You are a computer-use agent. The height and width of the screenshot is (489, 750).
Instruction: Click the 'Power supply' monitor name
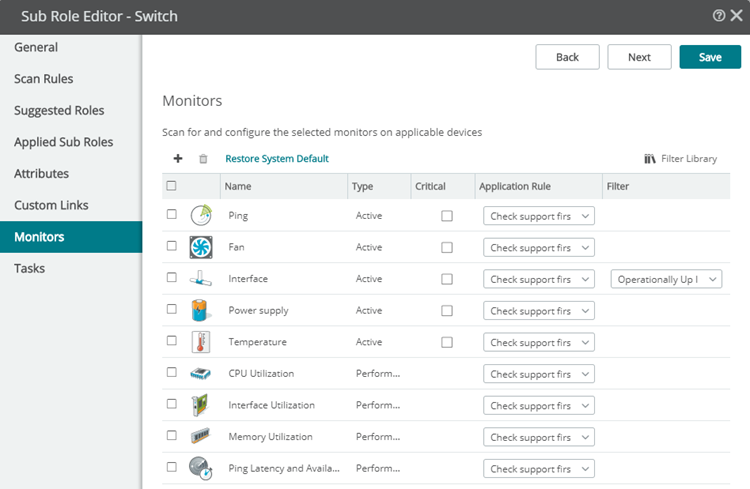click(258, 311)
